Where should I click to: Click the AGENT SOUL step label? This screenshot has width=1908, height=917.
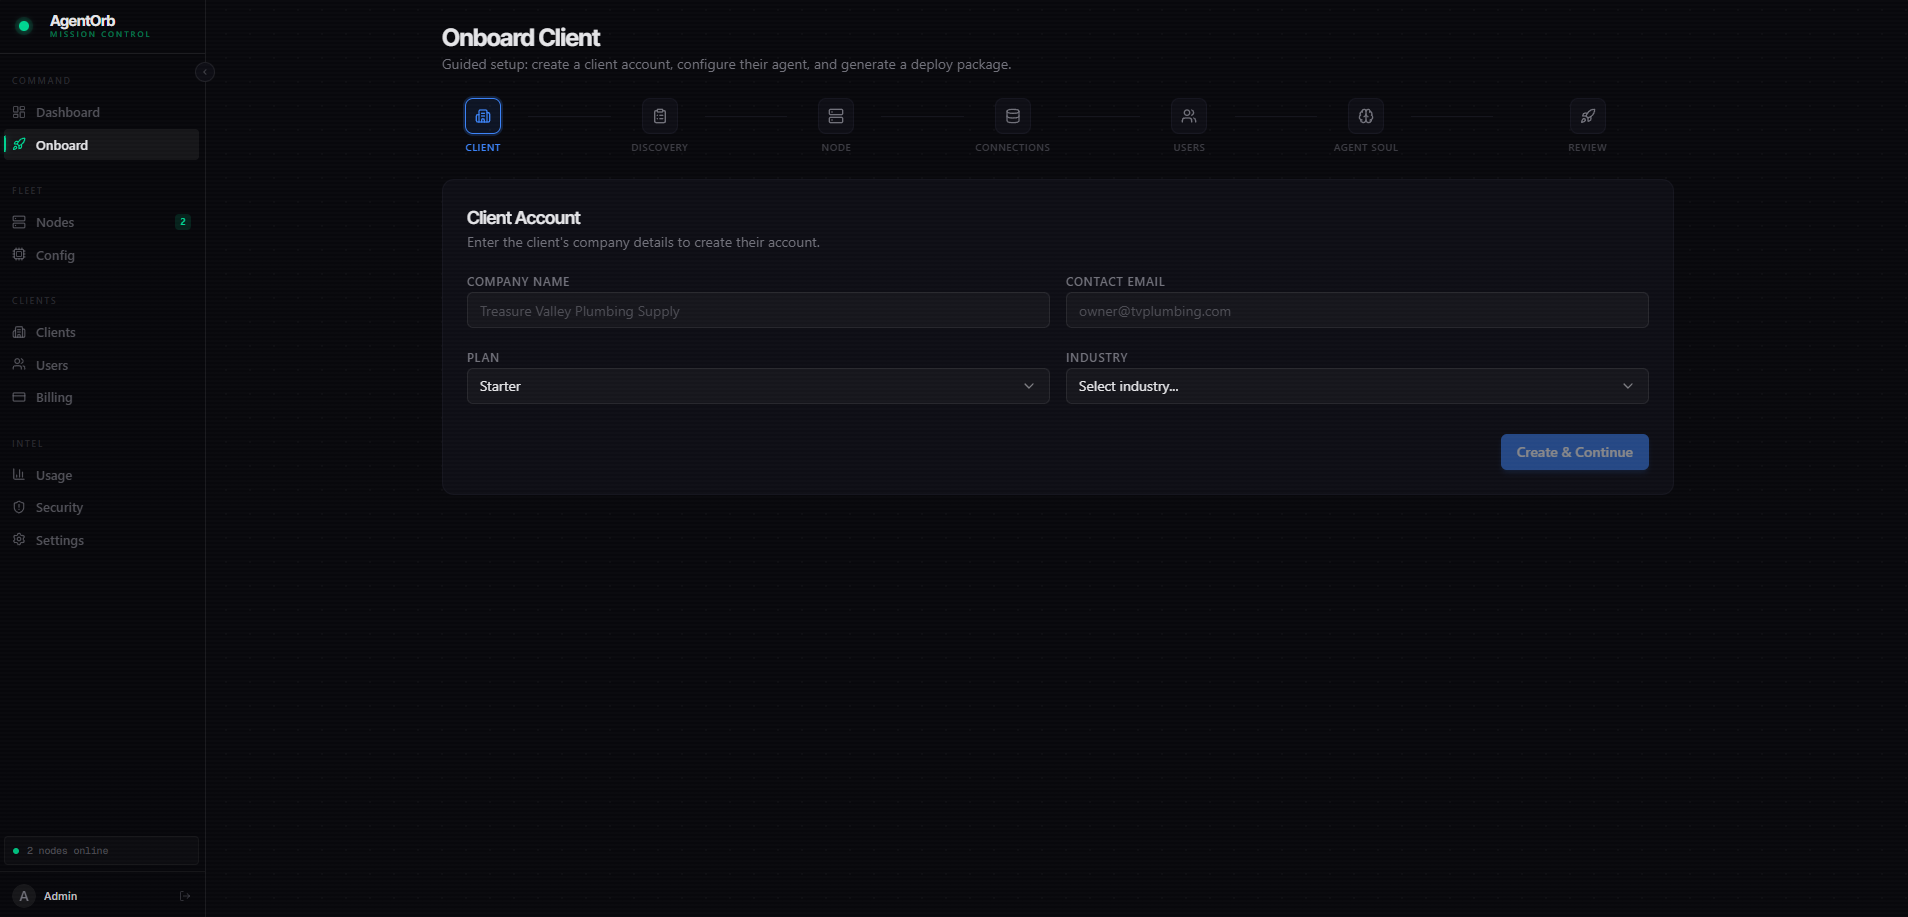tap(1366, 148)
